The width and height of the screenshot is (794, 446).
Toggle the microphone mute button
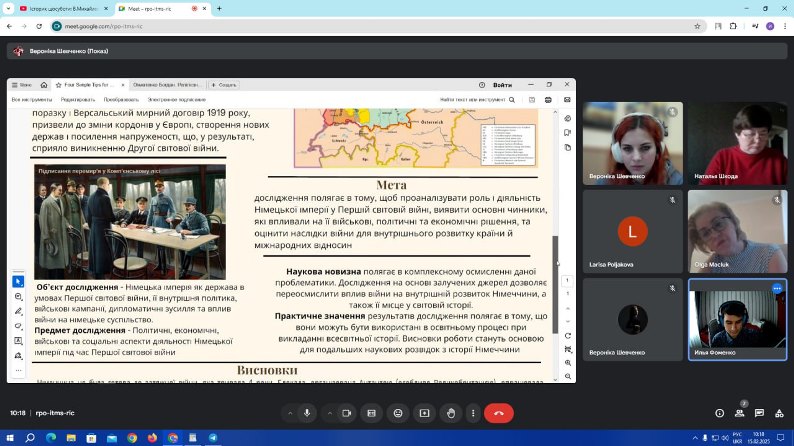click(x=307, y=413)
